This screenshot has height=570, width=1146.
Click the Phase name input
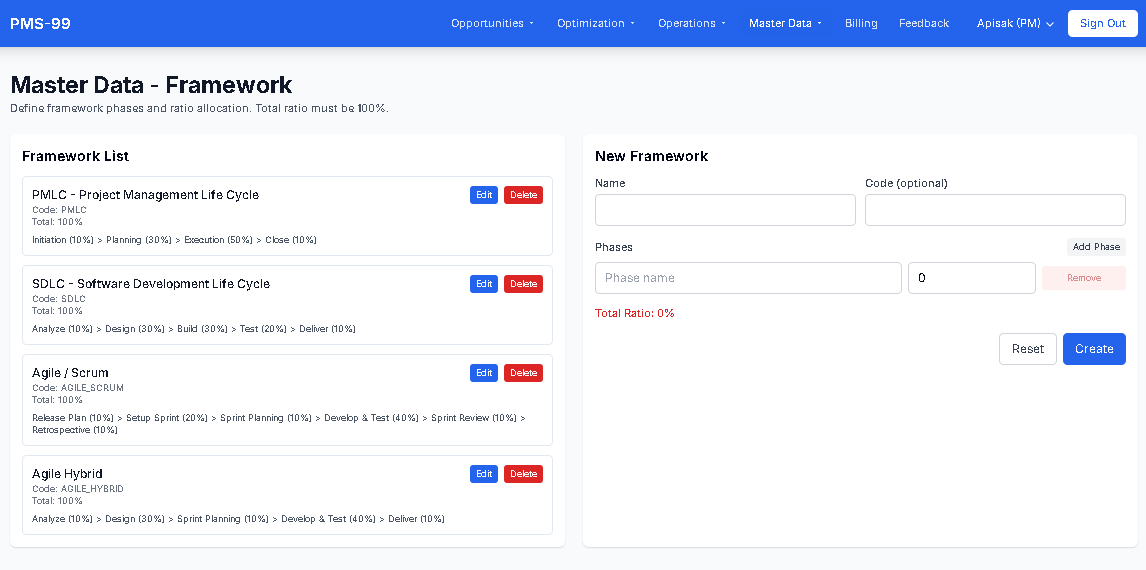tap(748, 278)
